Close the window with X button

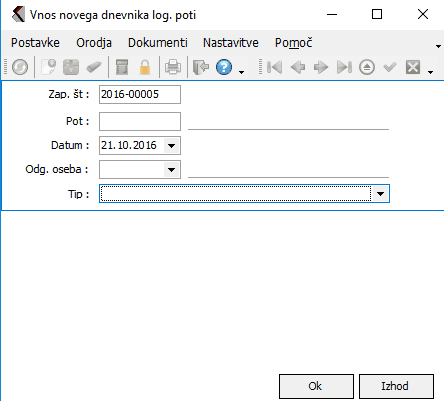(x=423, y=15)
